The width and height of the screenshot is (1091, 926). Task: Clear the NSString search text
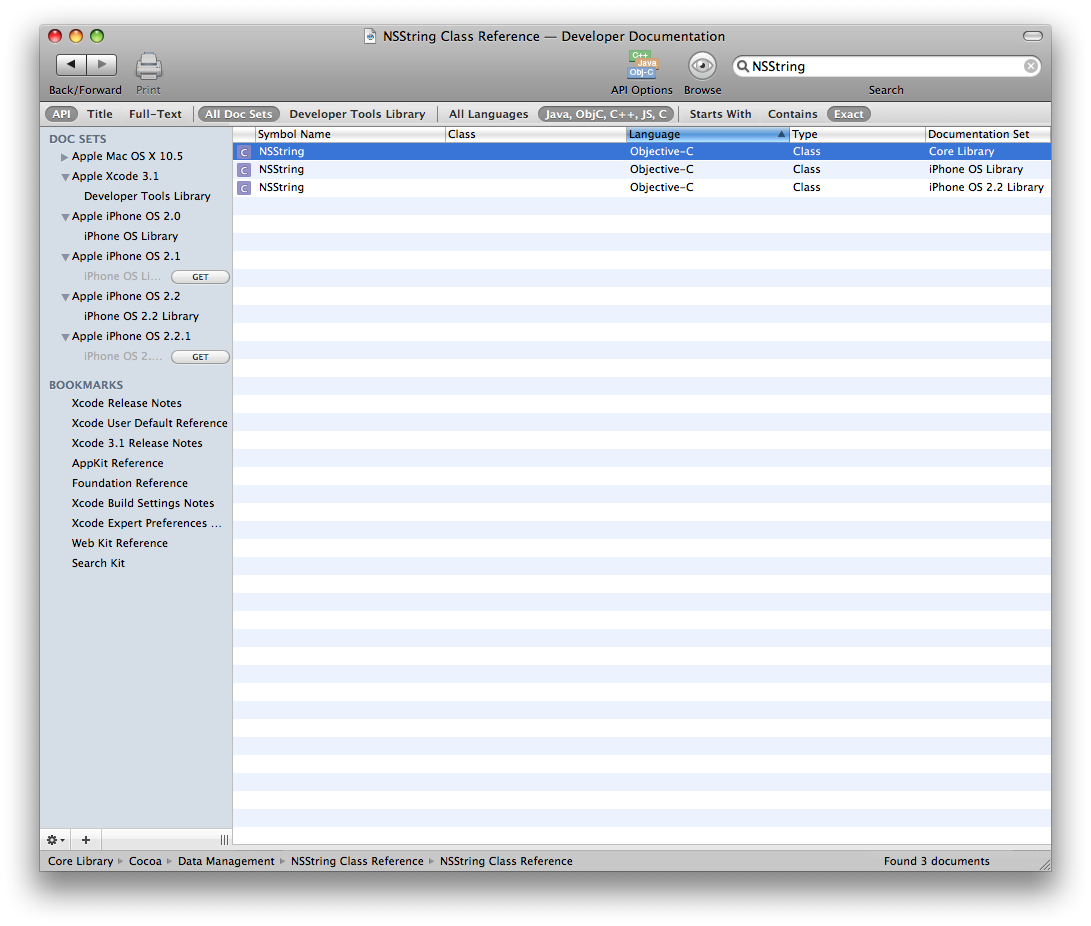(x=1030, y=66)
